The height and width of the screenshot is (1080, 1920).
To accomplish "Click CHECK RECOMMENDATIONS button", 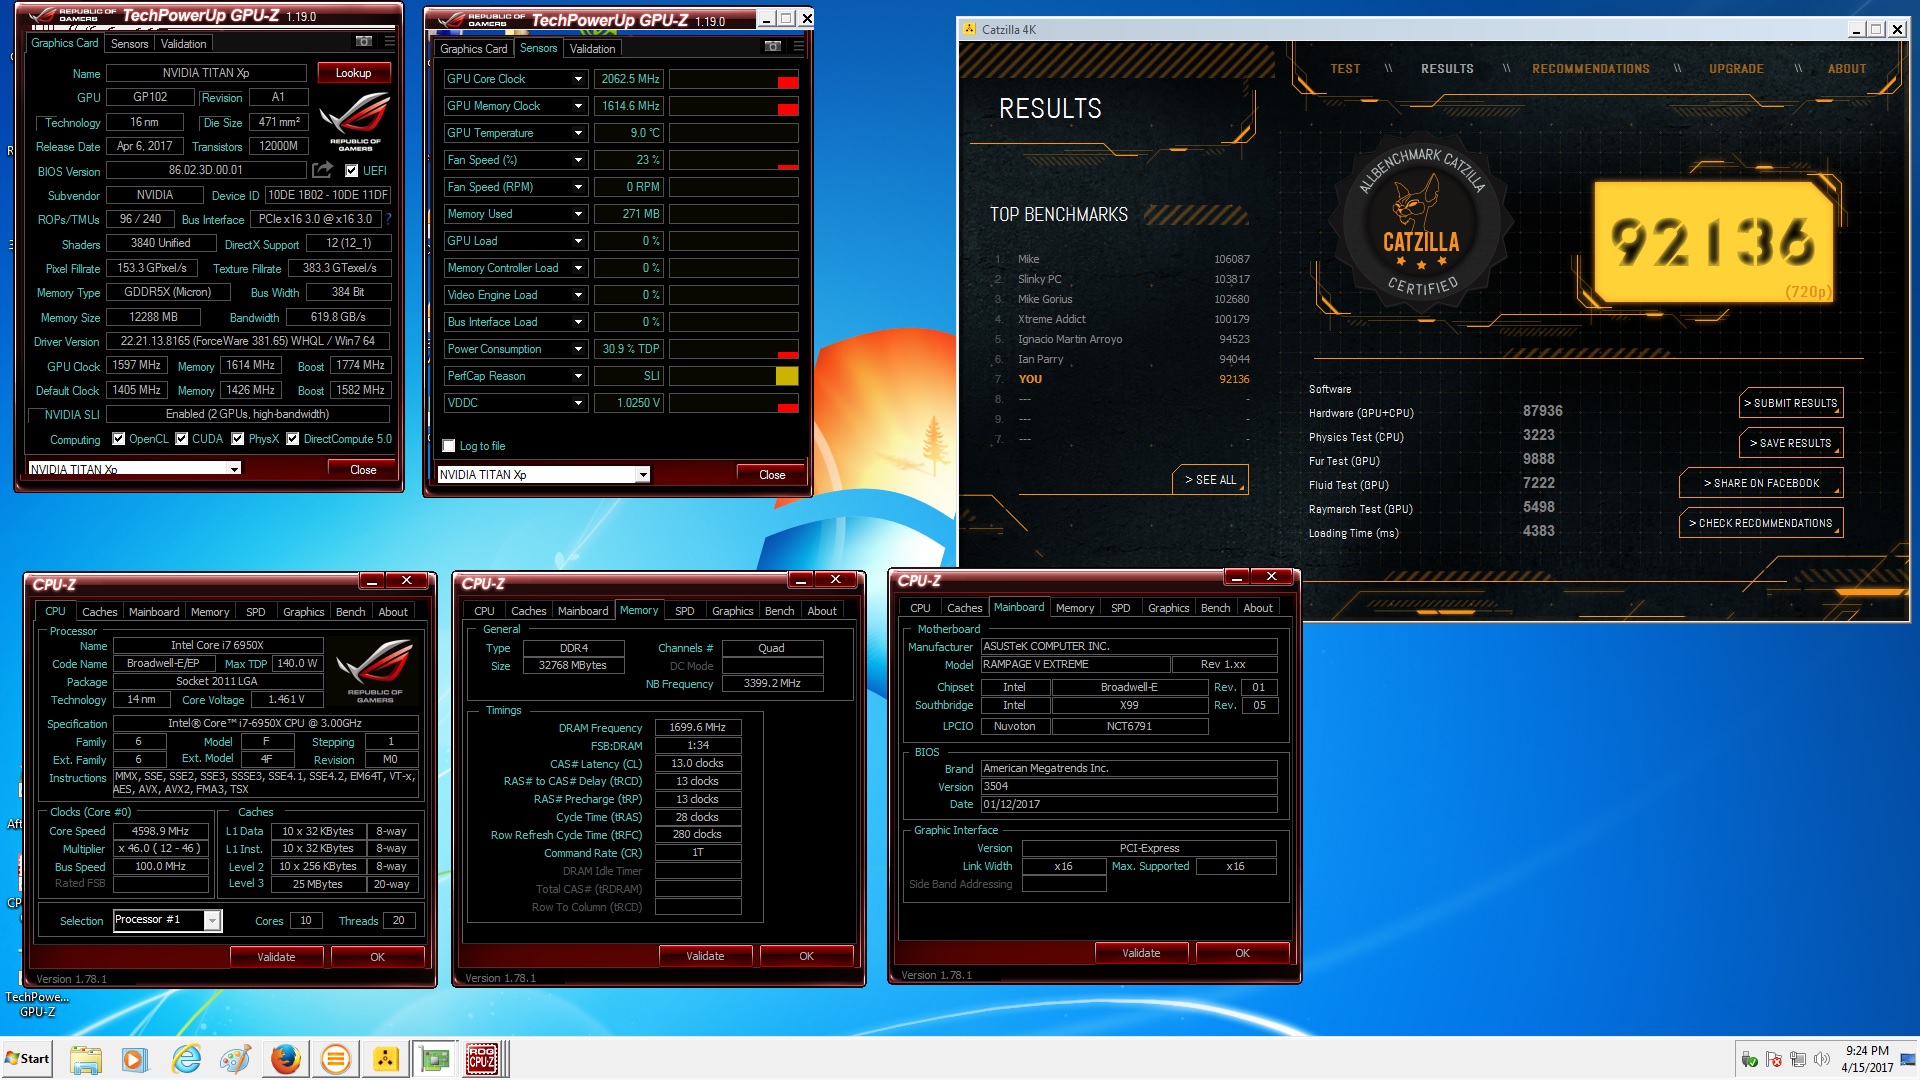I will (x=1761, y=523).
